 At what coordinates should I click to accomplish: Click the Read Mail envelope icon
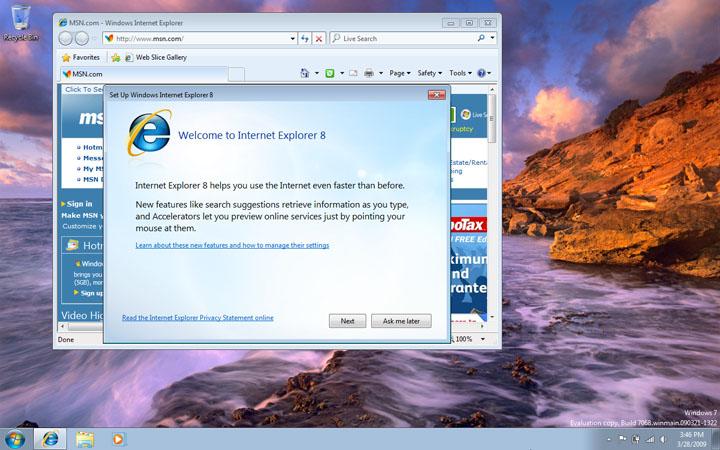[353, 73]
